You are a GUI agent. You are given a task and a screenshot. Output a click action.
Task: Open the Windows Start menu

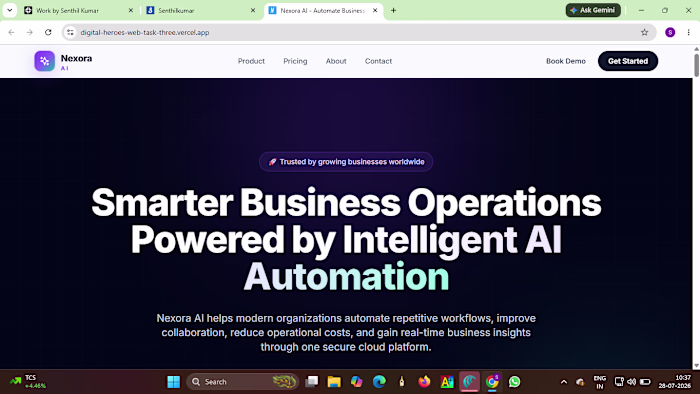174,382
